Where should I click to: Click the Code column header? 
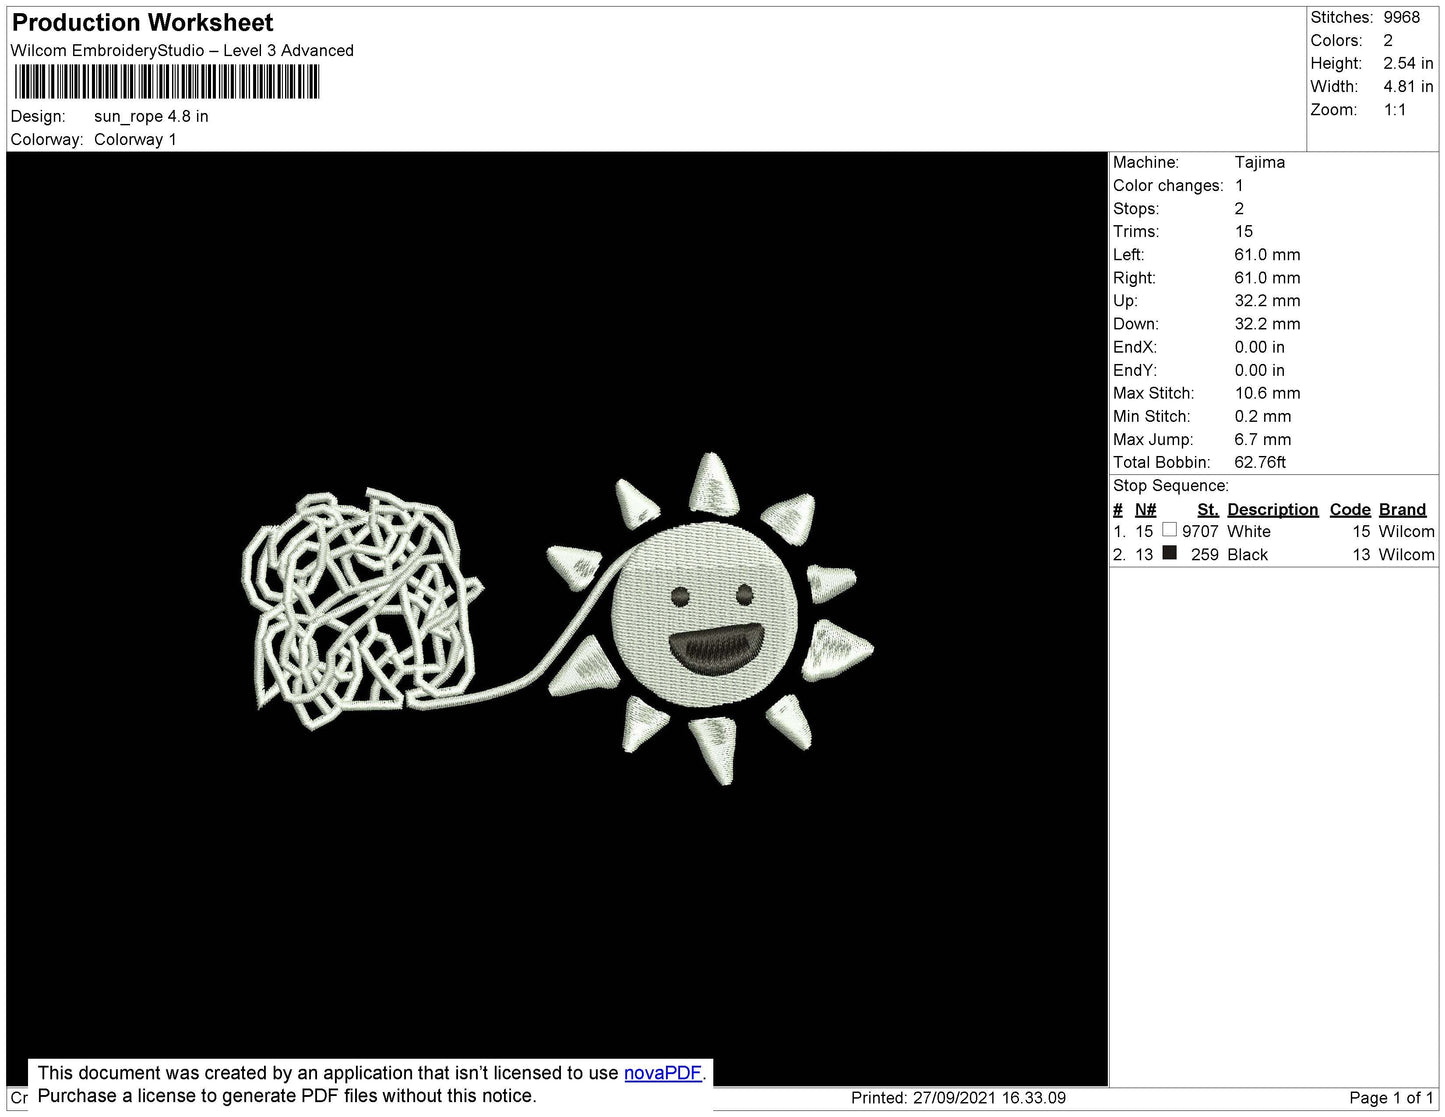click(x=1349, y=510)
